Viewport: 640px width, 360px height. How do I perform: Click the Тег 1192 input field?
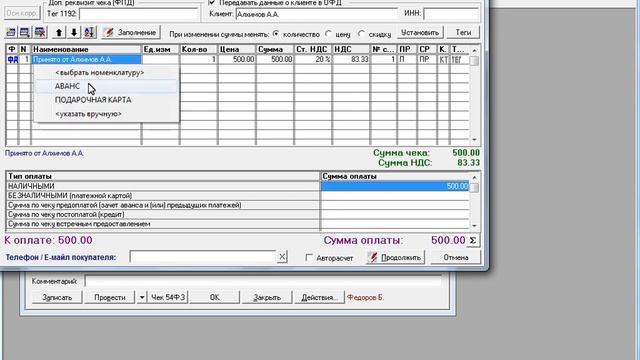click(138, 14)
